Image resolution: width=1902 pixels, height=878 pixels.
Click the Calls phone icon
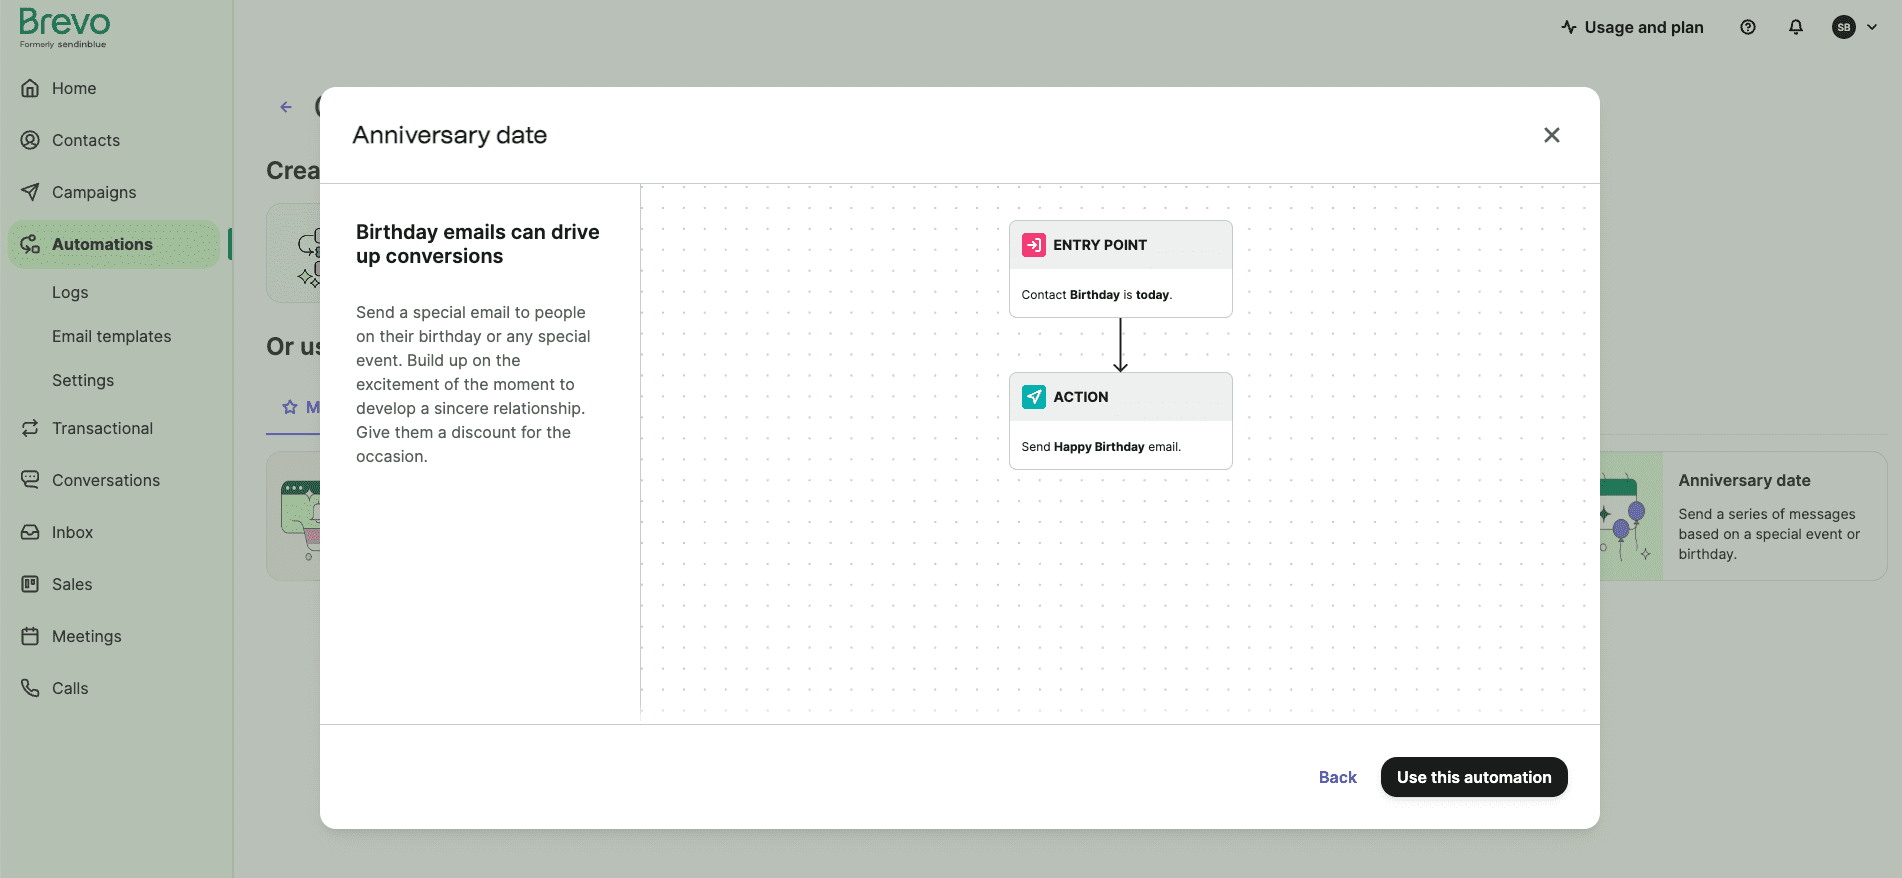click(x=30, y=688)
